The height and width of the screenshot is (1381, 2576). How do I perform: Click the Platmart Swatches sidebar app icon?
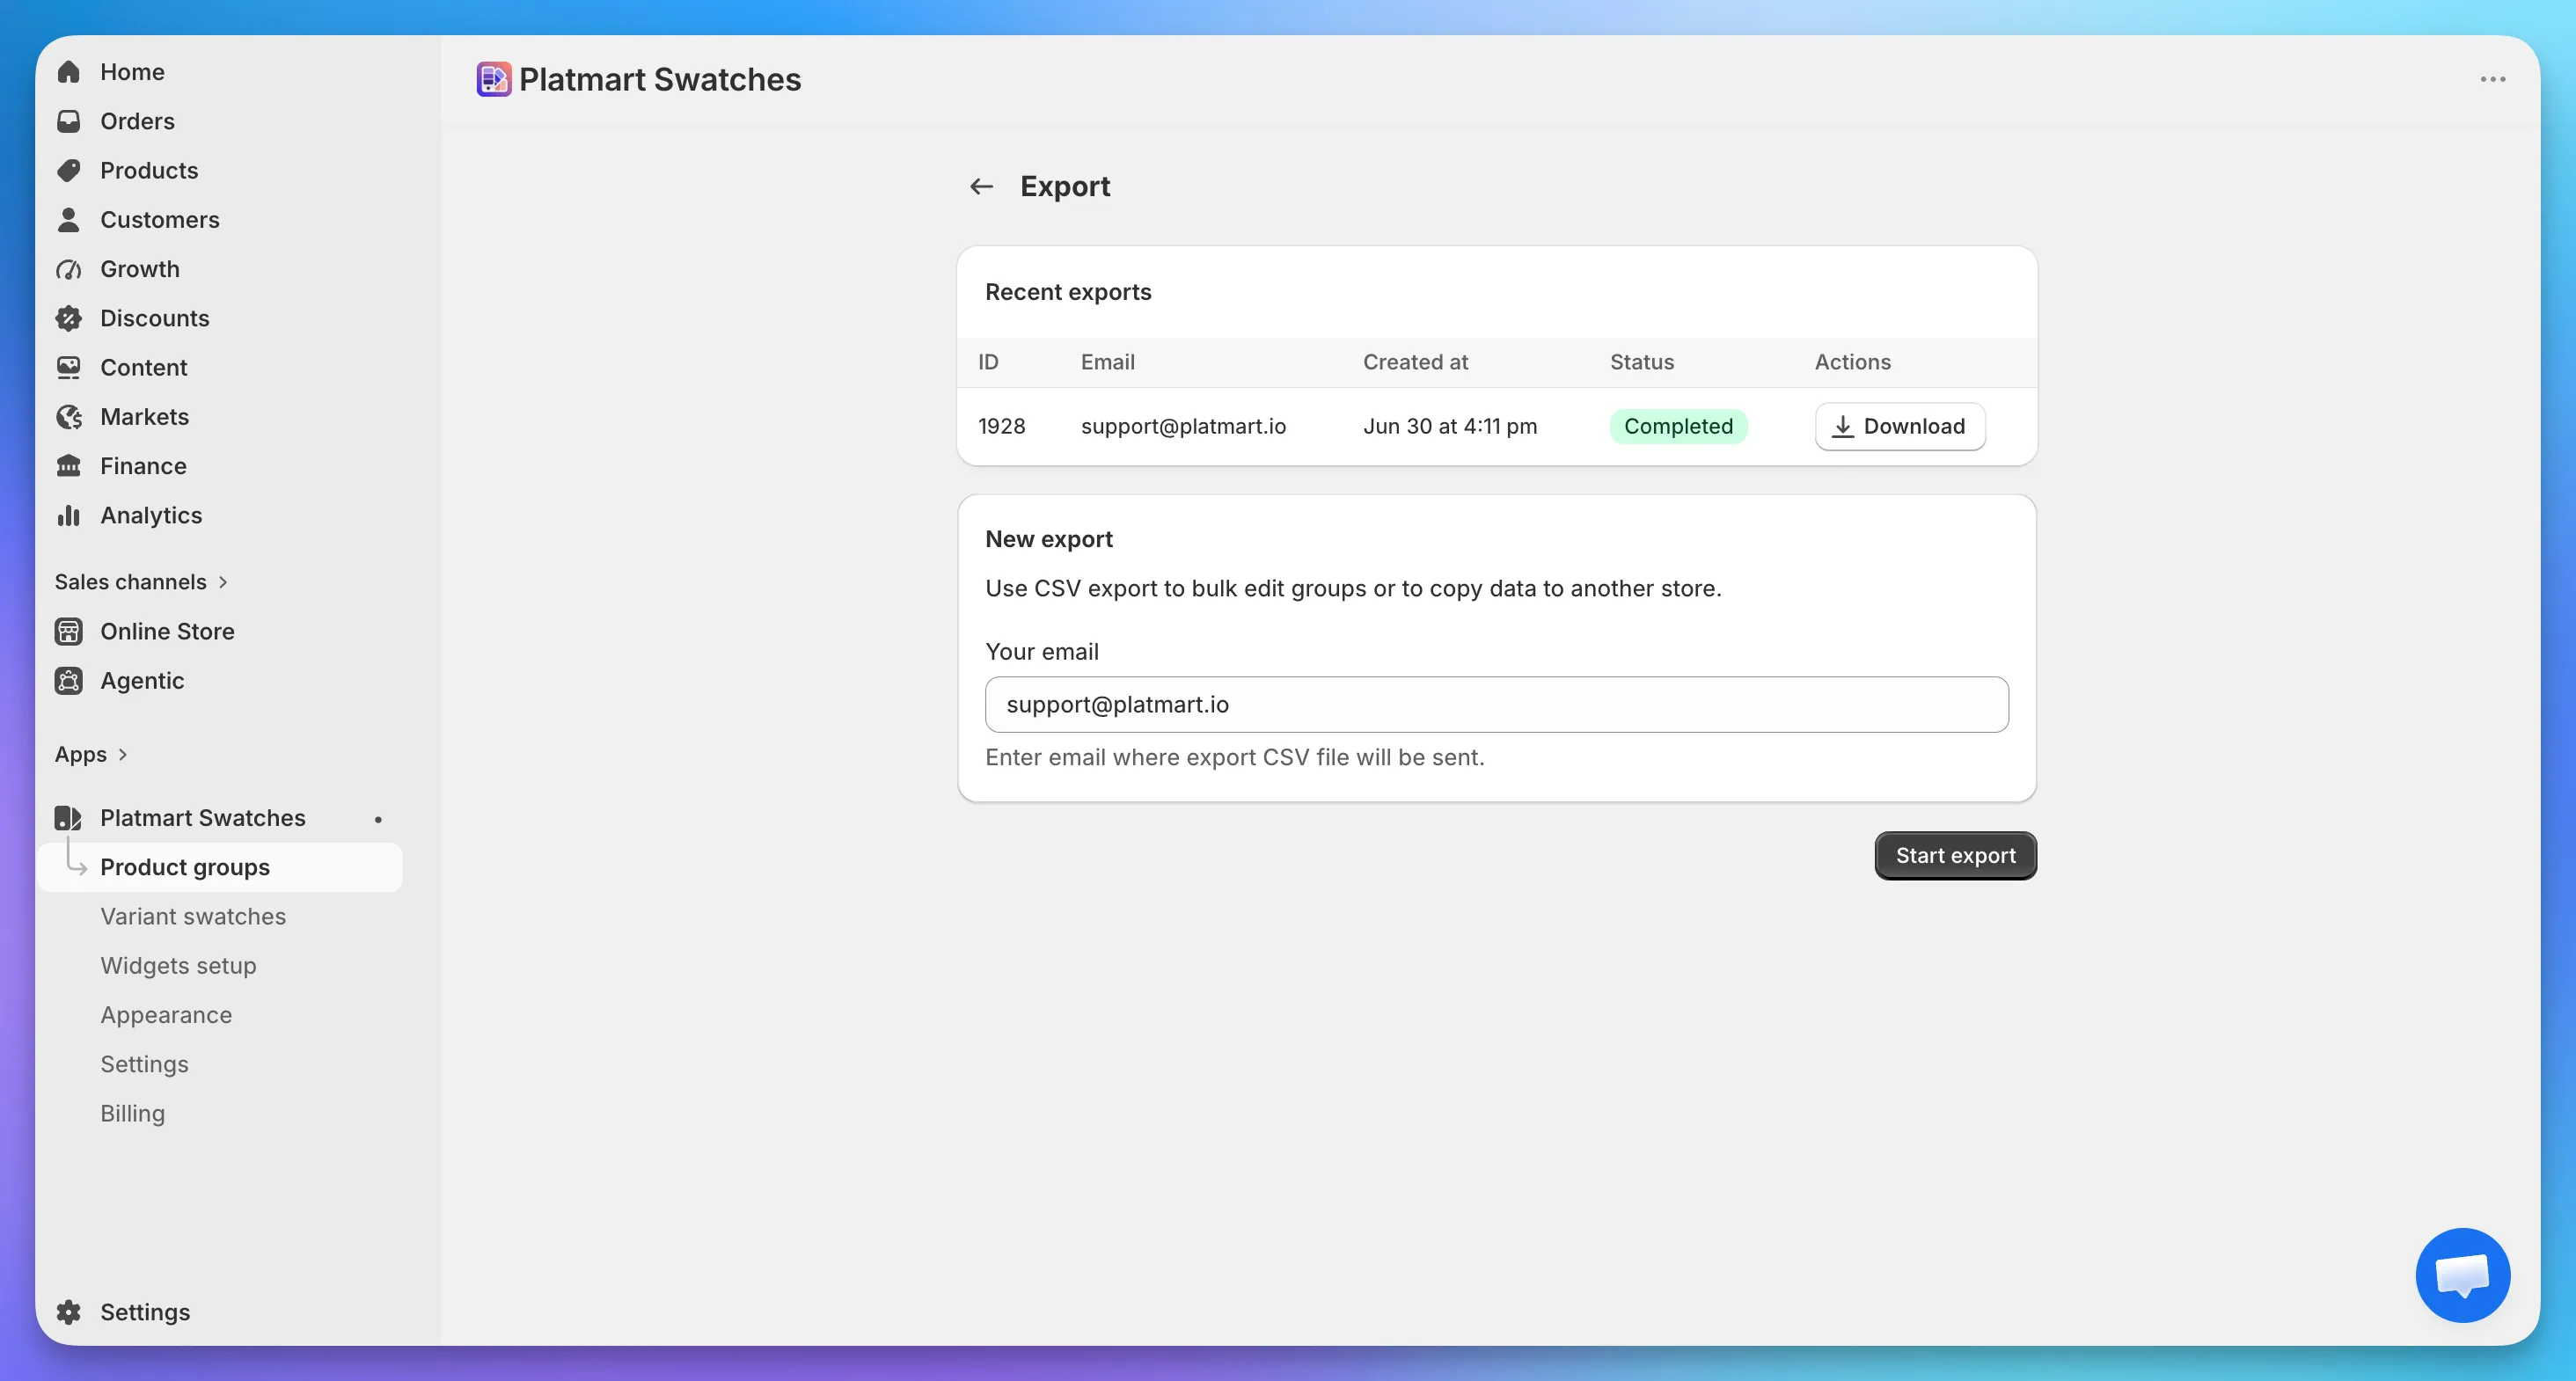click(x=68, y=818)
